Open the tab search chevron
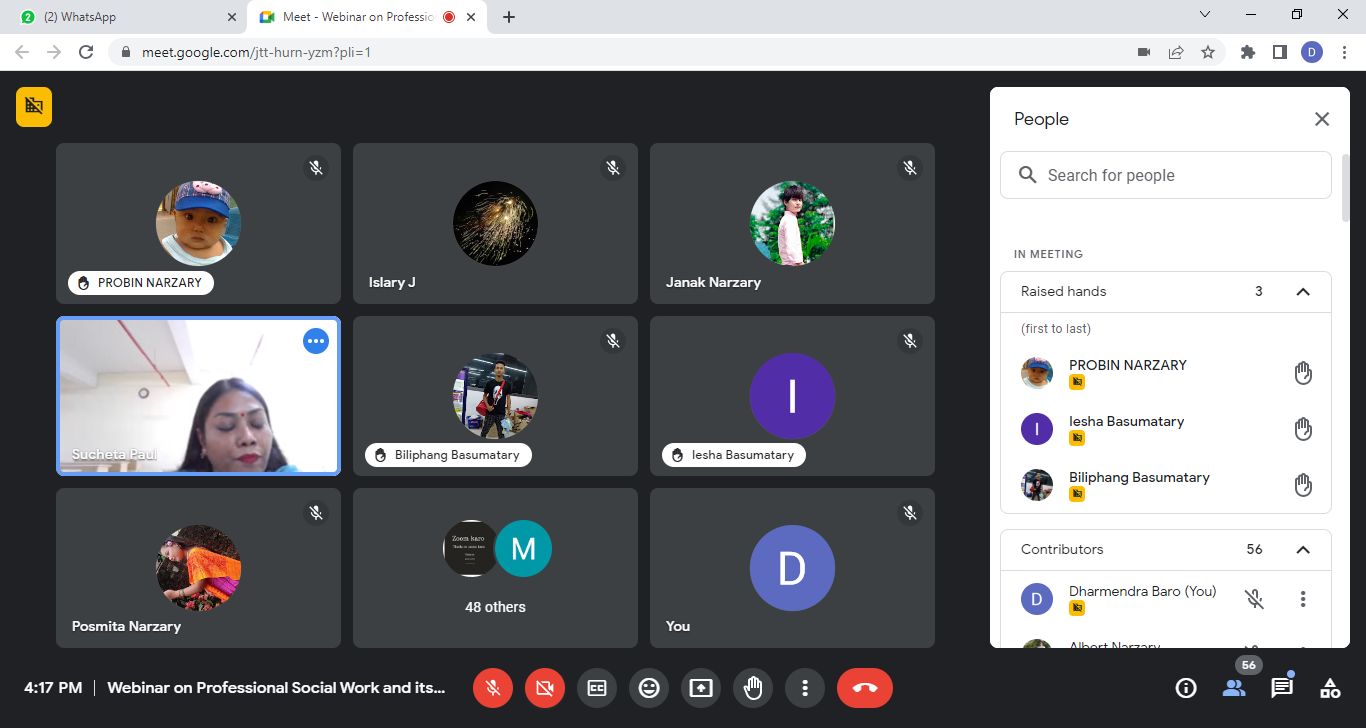The width and height of the screenshot is (1366, 728). 1205,15
